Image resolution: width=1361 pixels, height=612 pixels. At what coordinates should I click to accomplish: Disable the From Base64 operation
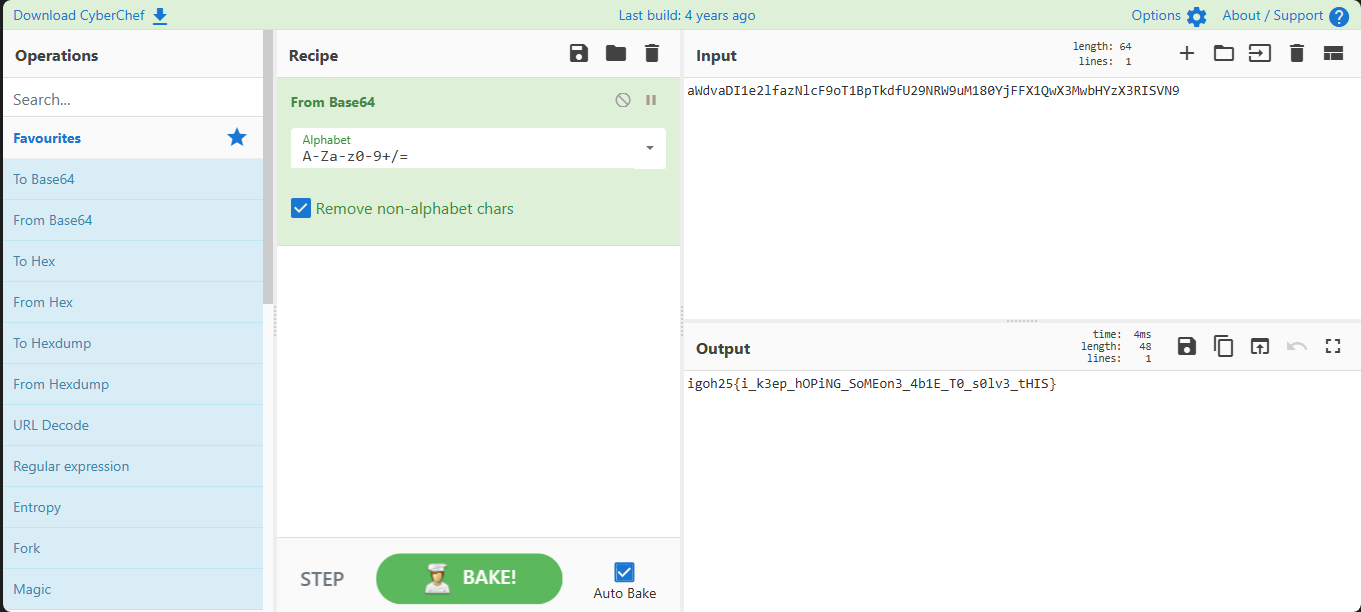623,100
